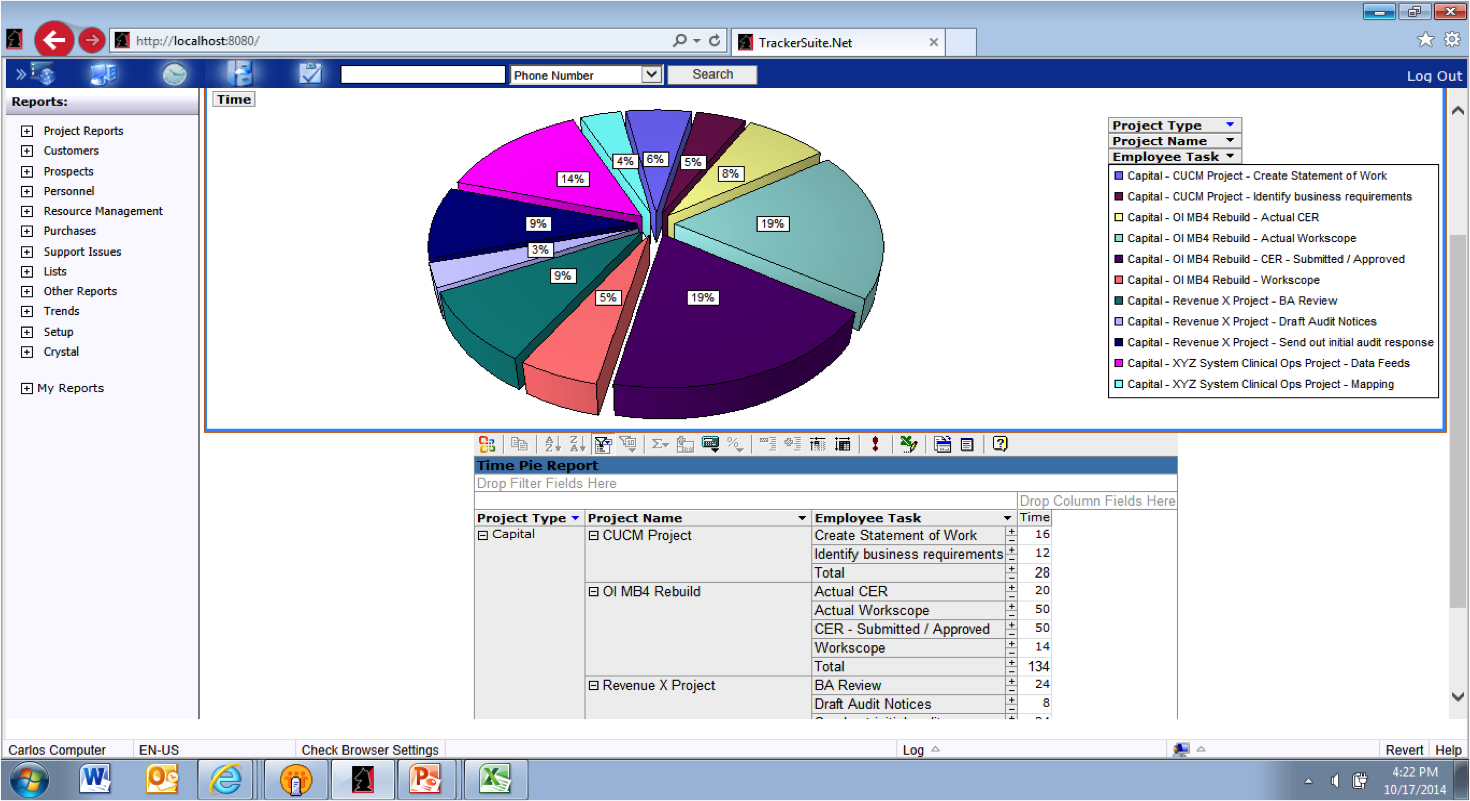Click the Revert link in the status bar
This screenshot has width=1470, height=801.
[1404, 749]
